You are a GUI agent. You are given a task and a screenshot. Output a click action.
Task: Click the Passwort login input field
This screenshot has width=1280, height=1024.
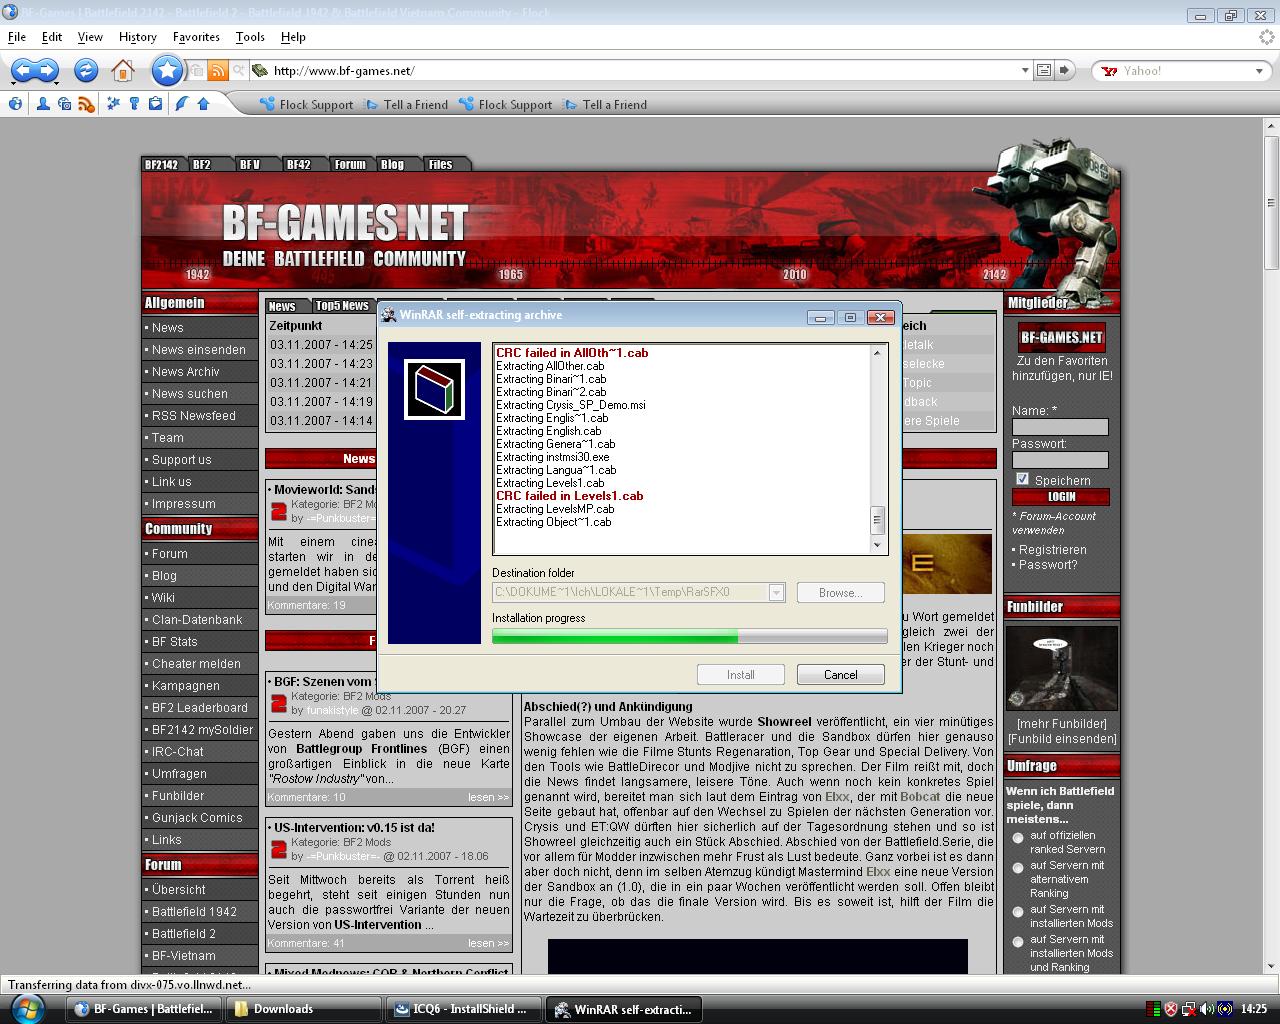pos(1060,460)
